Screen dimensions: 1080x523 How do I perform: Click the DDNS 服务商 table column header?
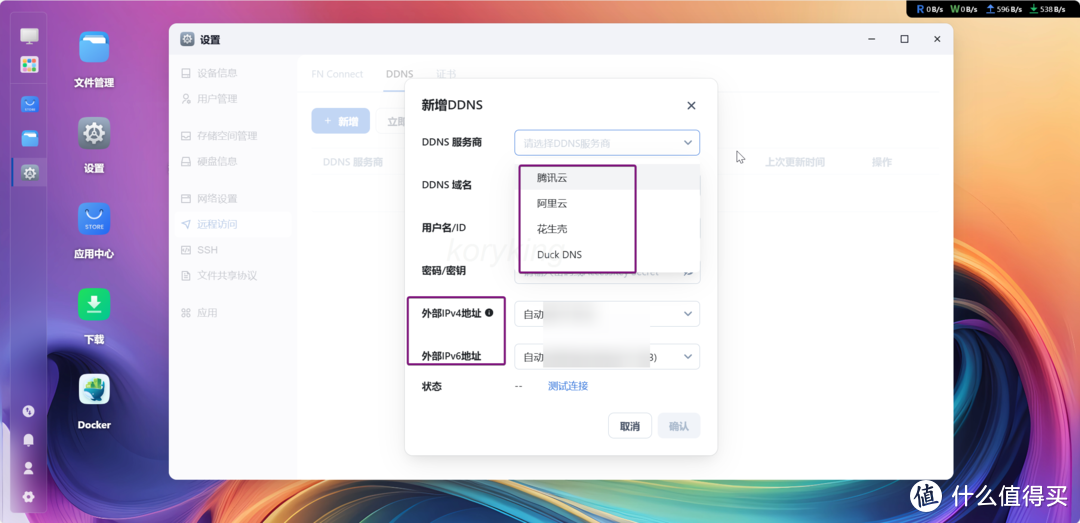pos(353,162)
